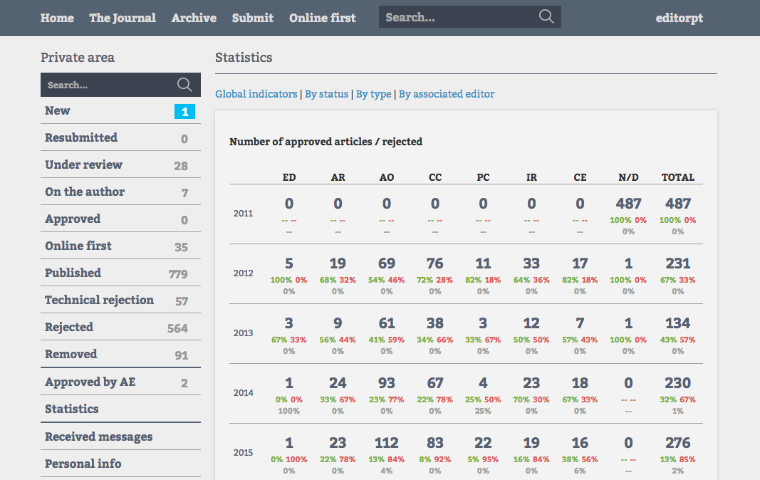Screen dimensions: 760x480
Task: Click the magnifier icon in sidebar search
Action: point(184,85)
